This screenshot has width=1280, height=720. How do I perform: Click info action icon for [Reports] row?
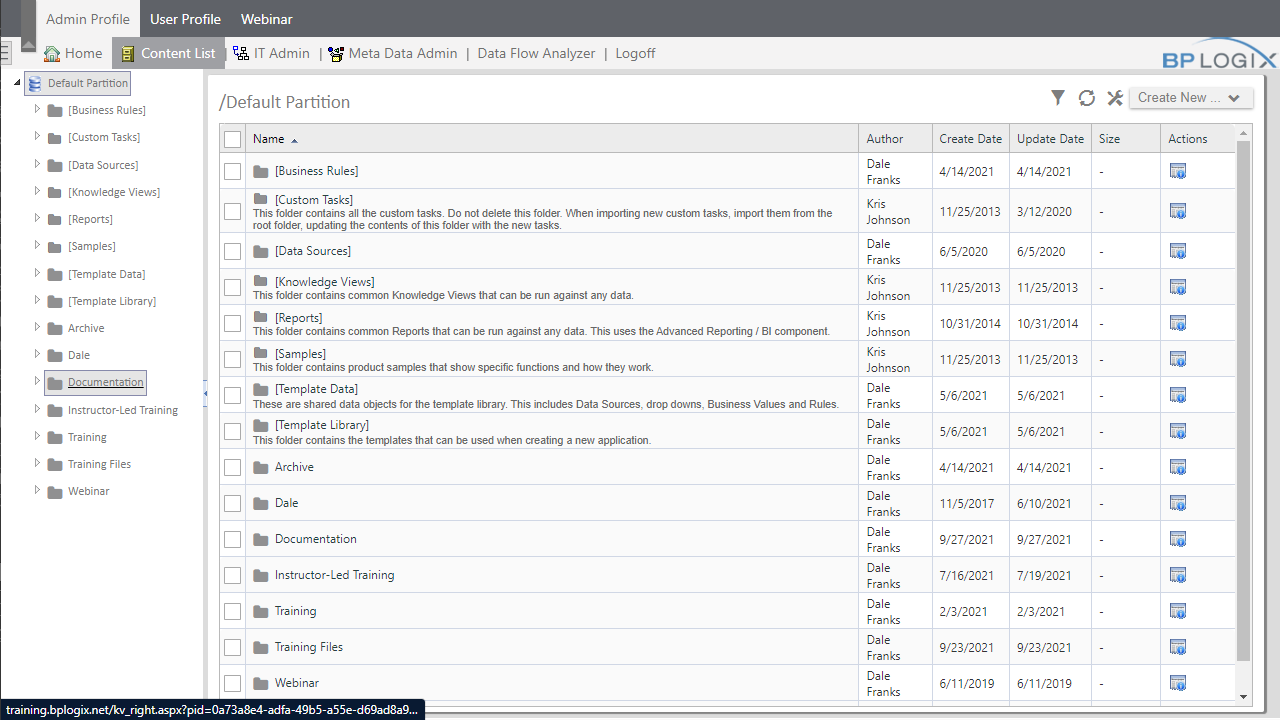(1178, 323)
